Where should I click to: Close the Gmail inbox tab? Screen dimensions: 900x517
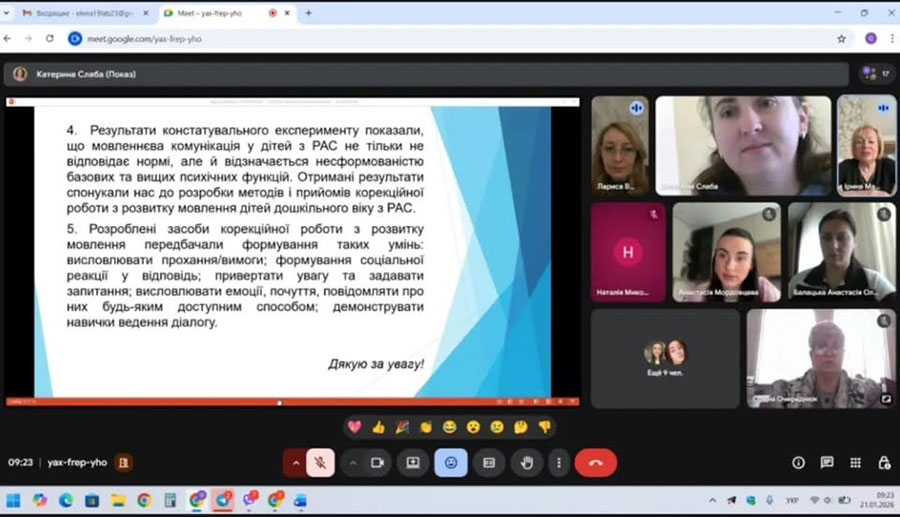pos(146,13)
